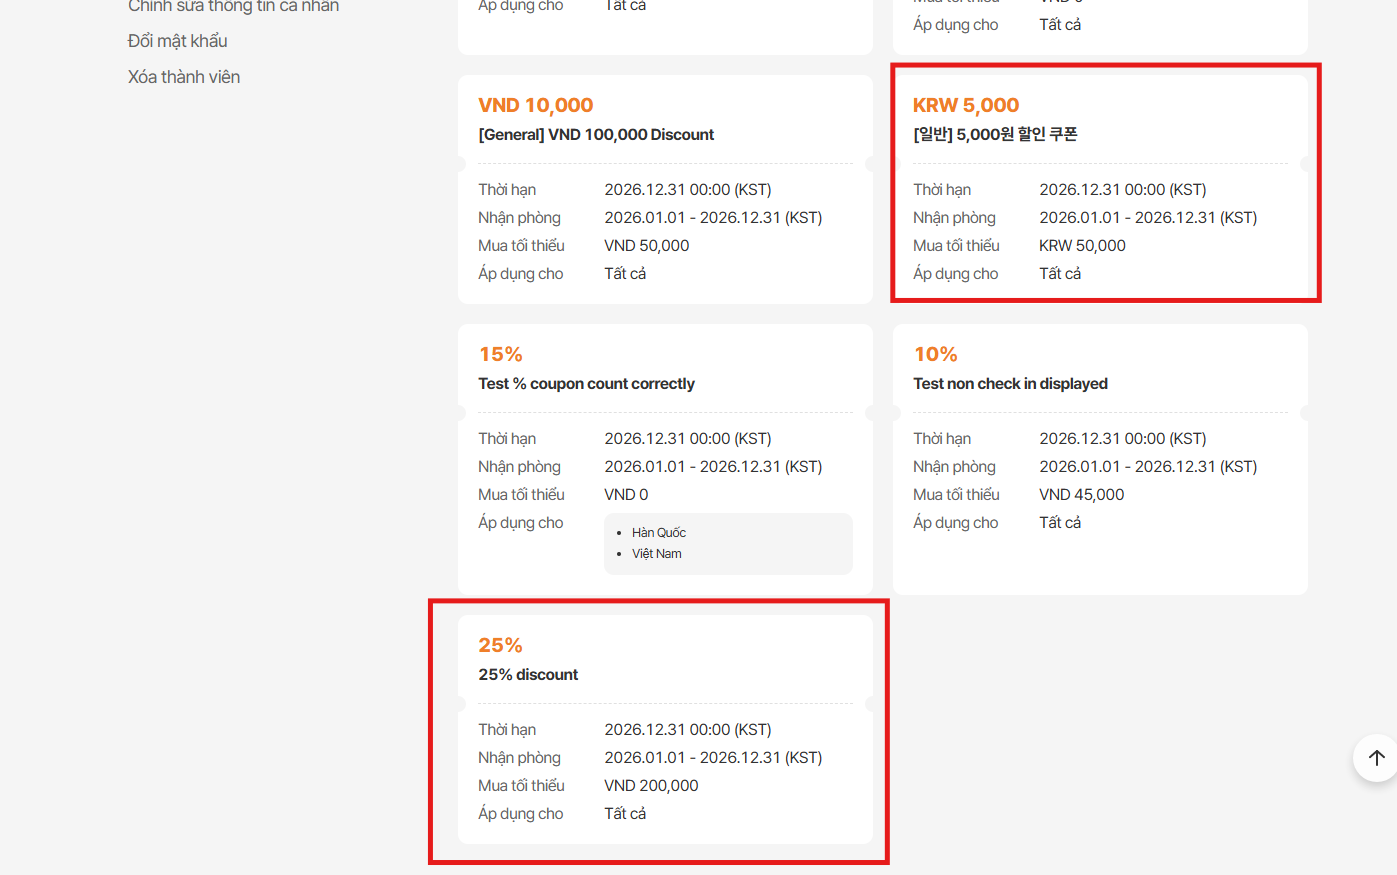Select the 5,000원 할인 쿠폰 coupon title

(x=995, y=135)
